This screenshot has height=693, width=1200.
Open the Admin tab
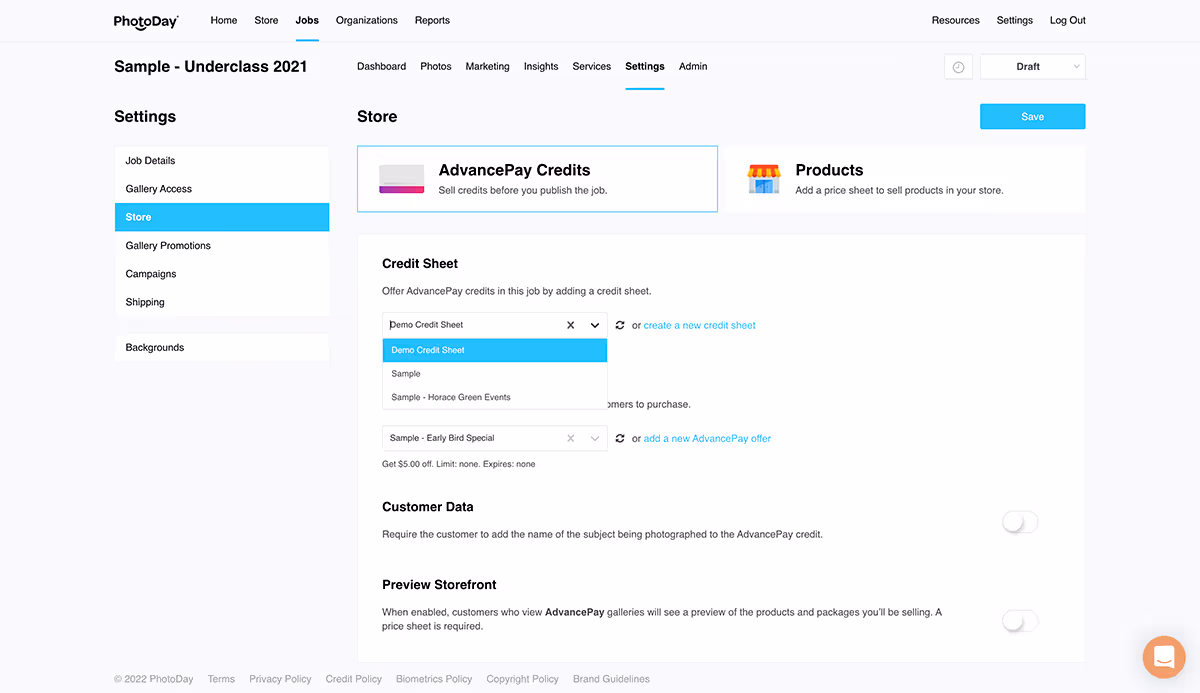point(693,66)
